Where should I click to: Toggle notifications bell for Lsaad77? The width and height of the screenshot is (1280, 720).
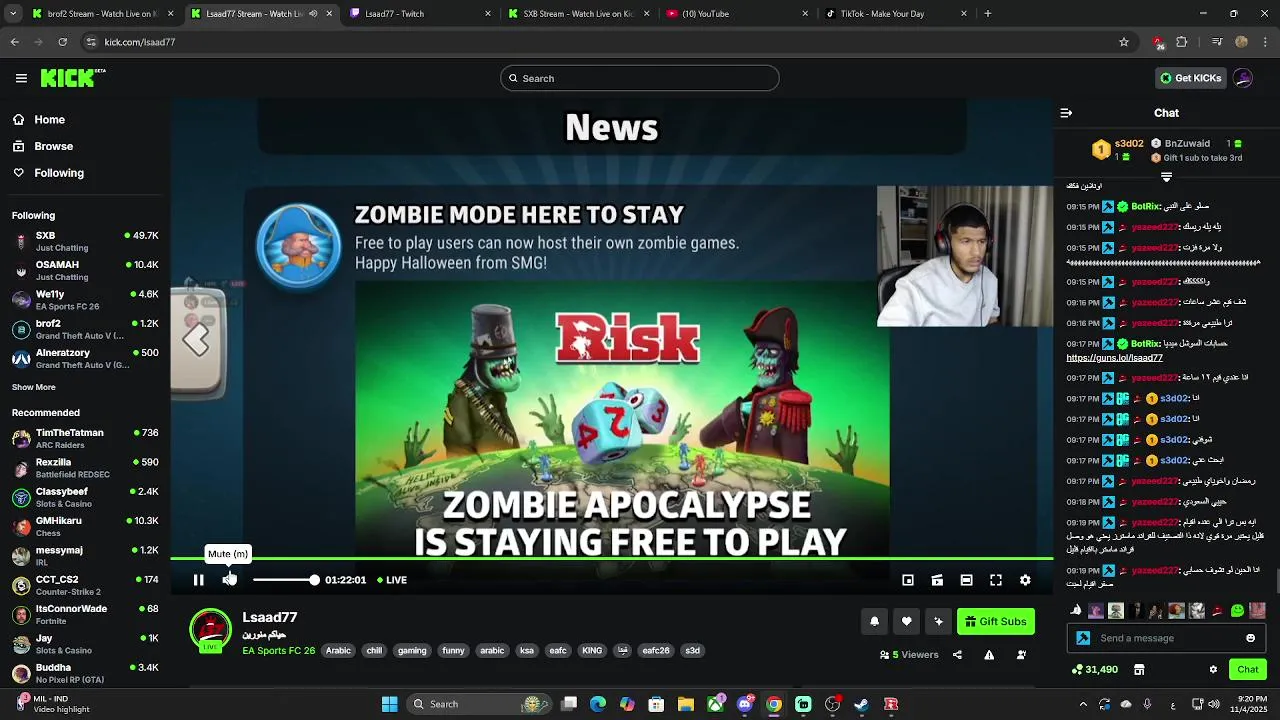tap(874, 621)
